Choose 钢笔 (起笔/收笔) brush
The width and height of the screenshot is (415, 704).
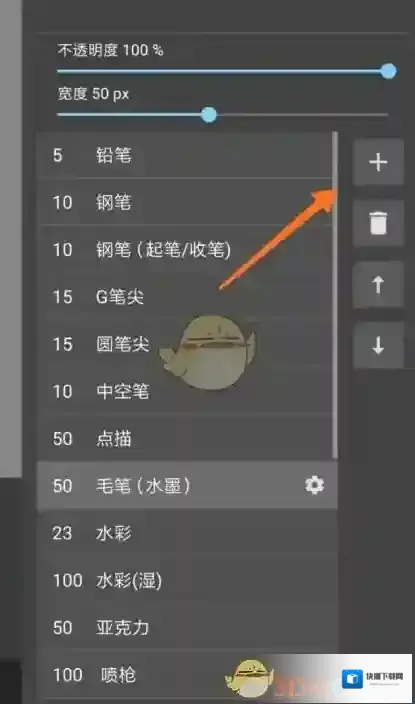click(x=185, y=250)
